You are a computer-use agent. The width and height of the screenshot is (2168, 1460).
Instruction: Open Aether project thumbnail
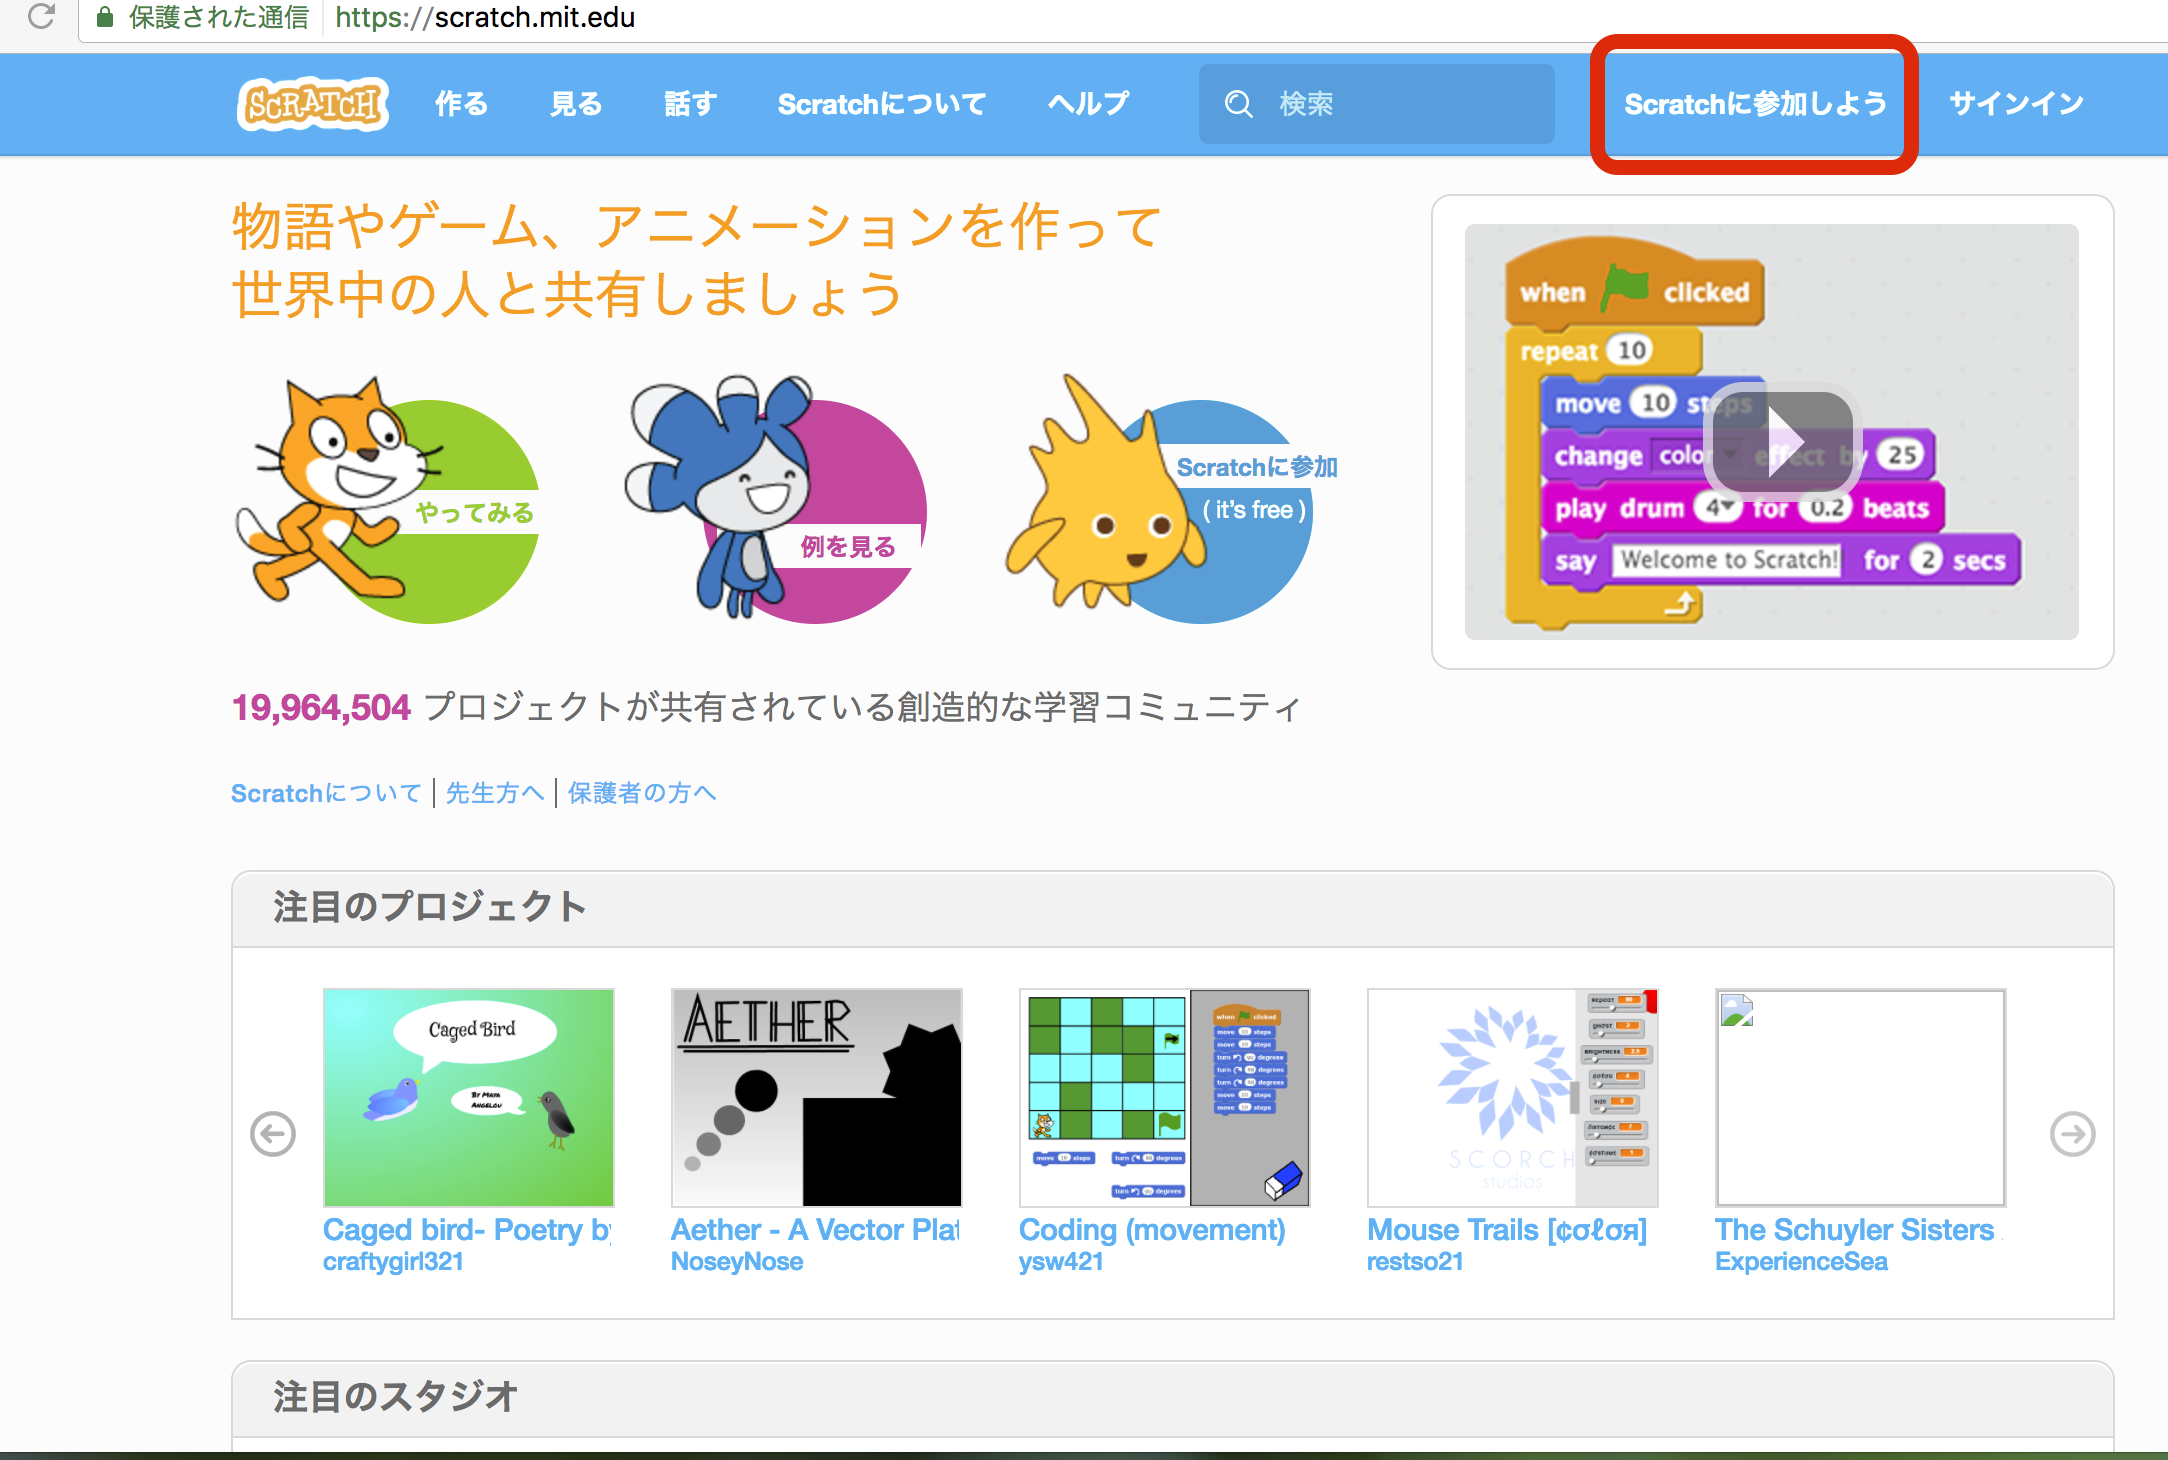tap(817, 1098)
